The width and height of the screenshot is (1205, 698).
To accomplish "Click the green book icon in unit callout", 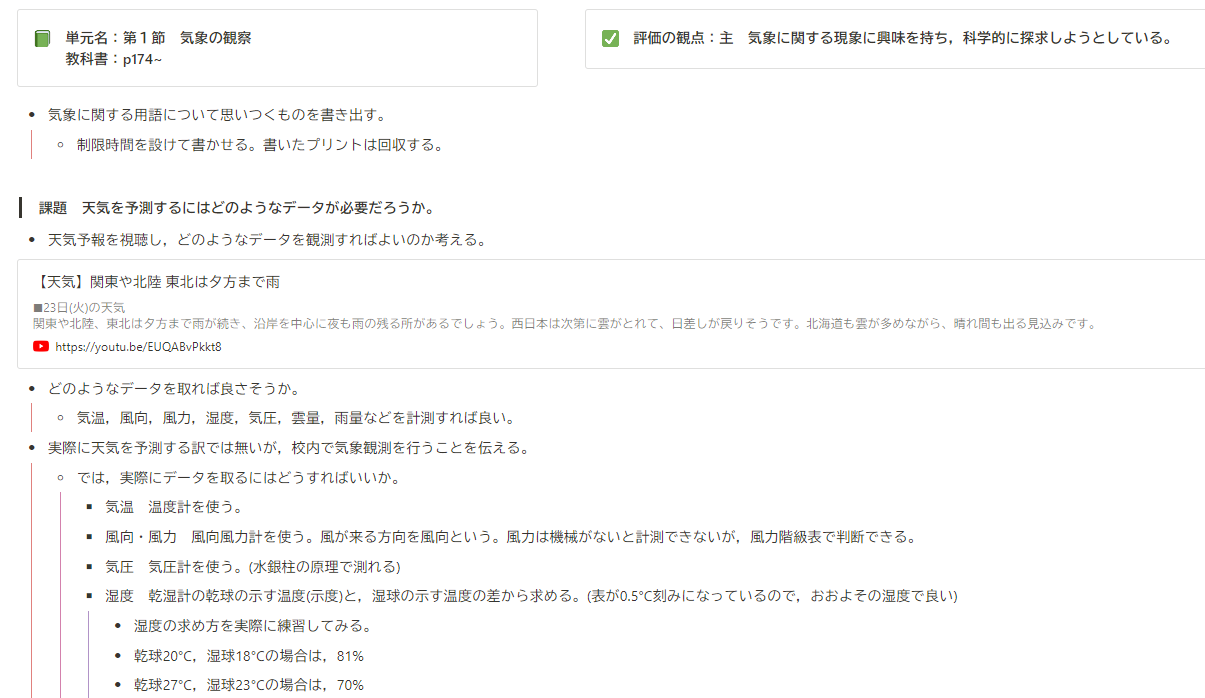I will point(42,39).
